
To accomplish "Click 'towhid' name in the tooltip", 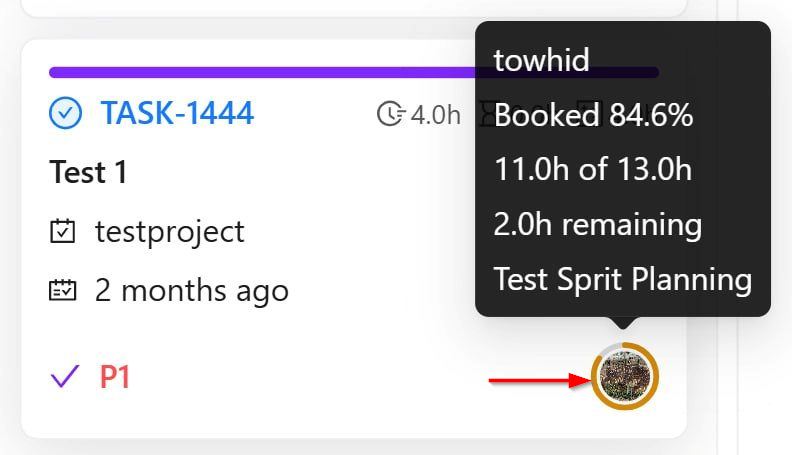I will tap(541, 60).
